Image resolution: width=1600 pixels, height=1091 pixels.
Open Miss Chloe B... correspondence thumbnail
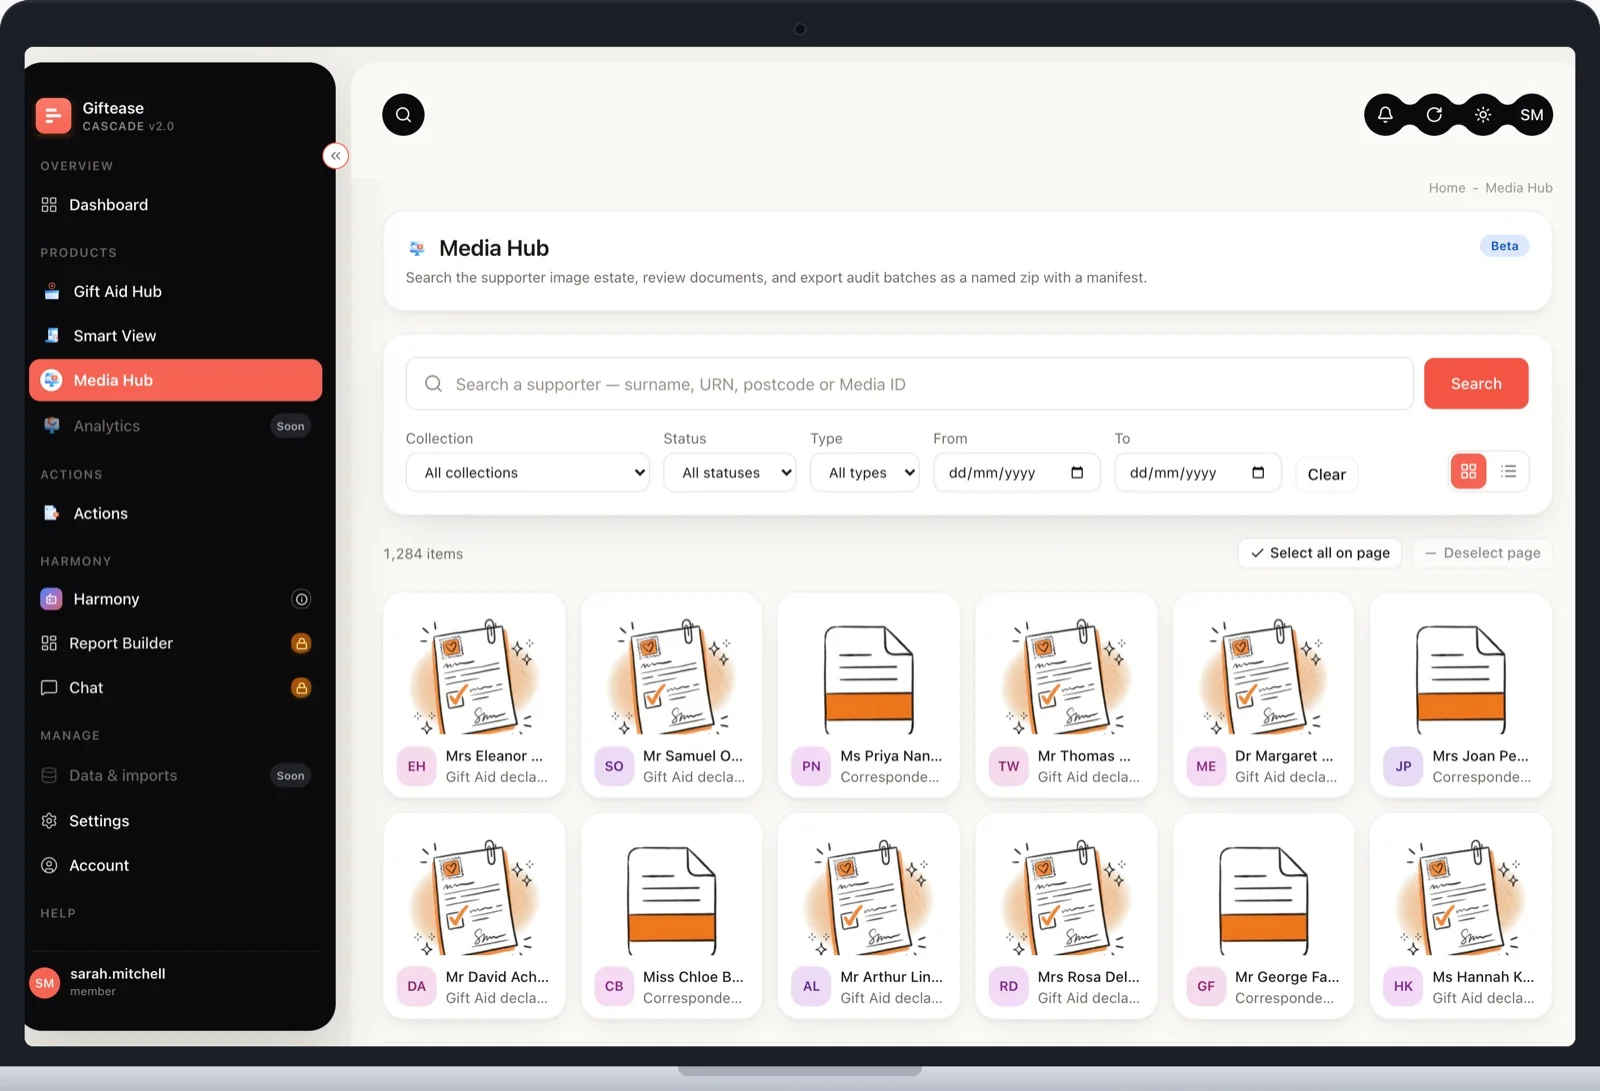pos(672,899)
